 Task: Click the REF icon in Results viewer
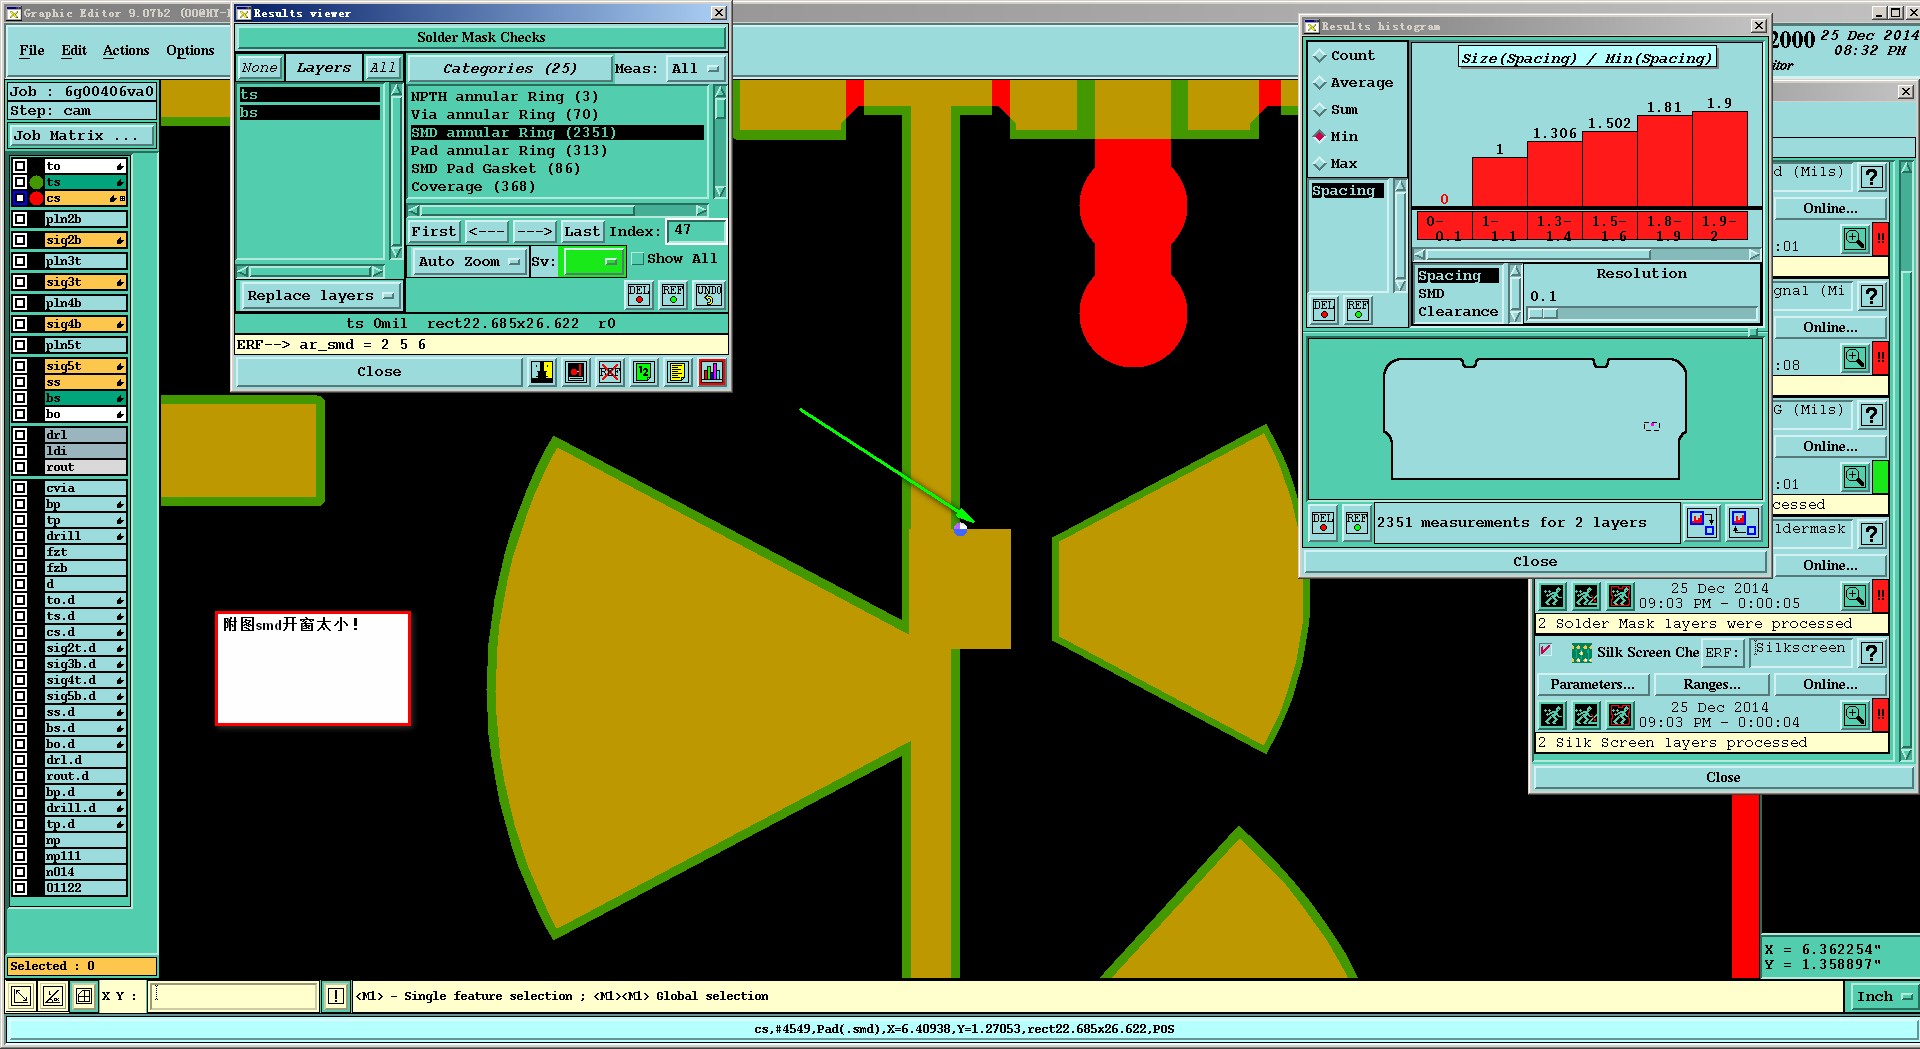[673, 294]
